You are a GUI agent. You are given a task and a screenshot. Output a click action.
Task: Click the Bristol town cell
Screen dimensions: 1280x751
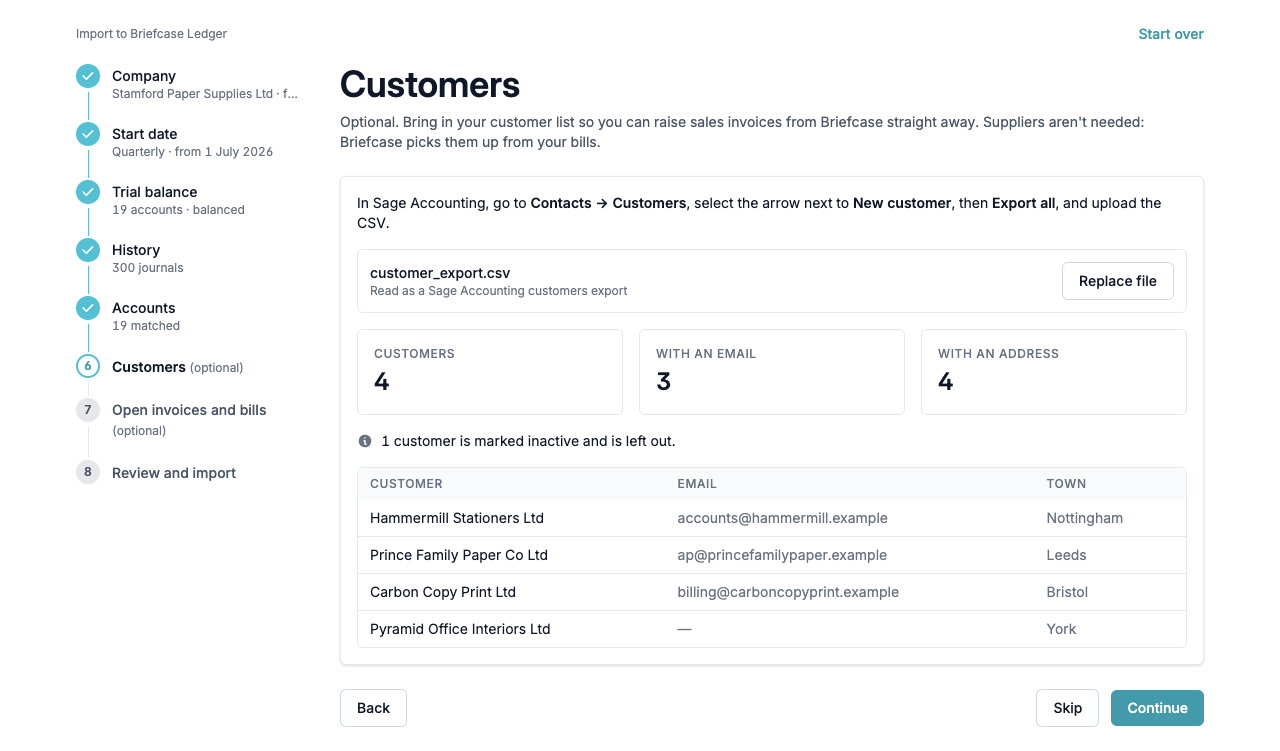[1067, 592]
